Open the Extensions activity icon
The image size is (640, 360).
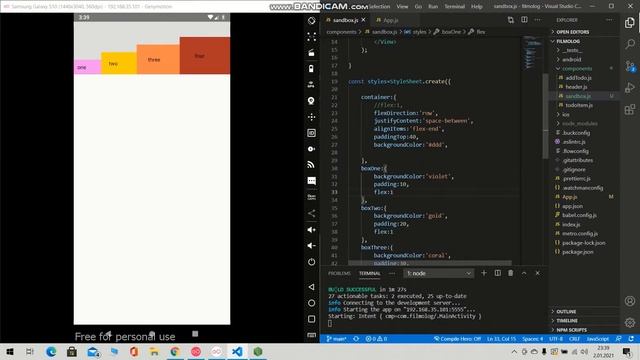[630, 109]
